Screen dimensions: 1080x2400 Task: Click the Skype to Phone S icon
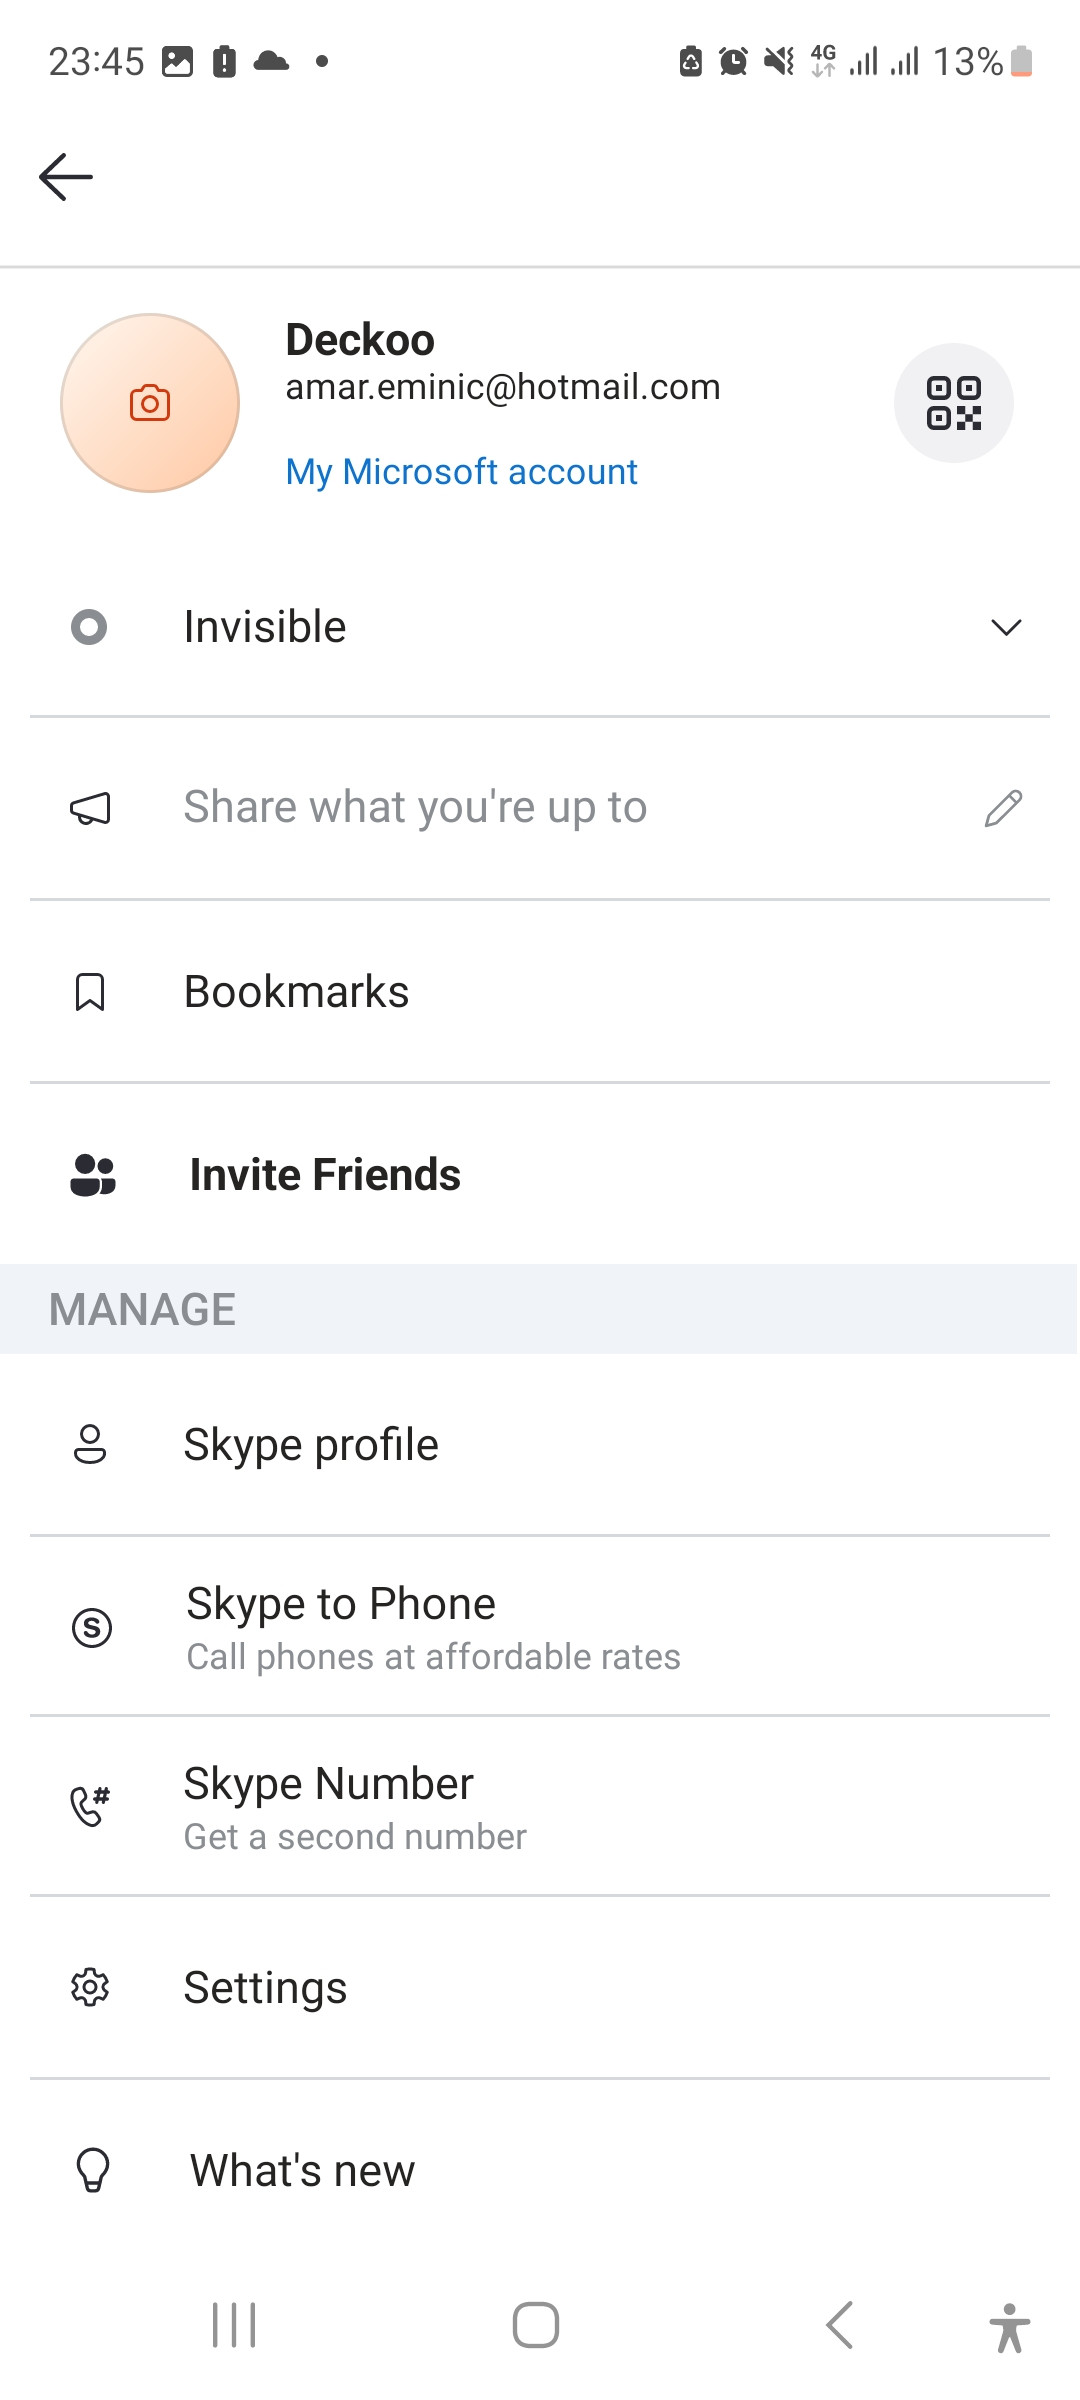[92, 1627]
